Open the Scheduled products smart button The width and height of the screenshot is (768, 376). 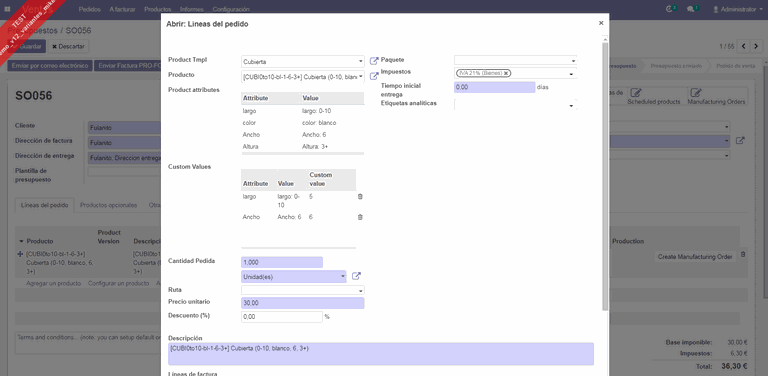pos(654,97)
